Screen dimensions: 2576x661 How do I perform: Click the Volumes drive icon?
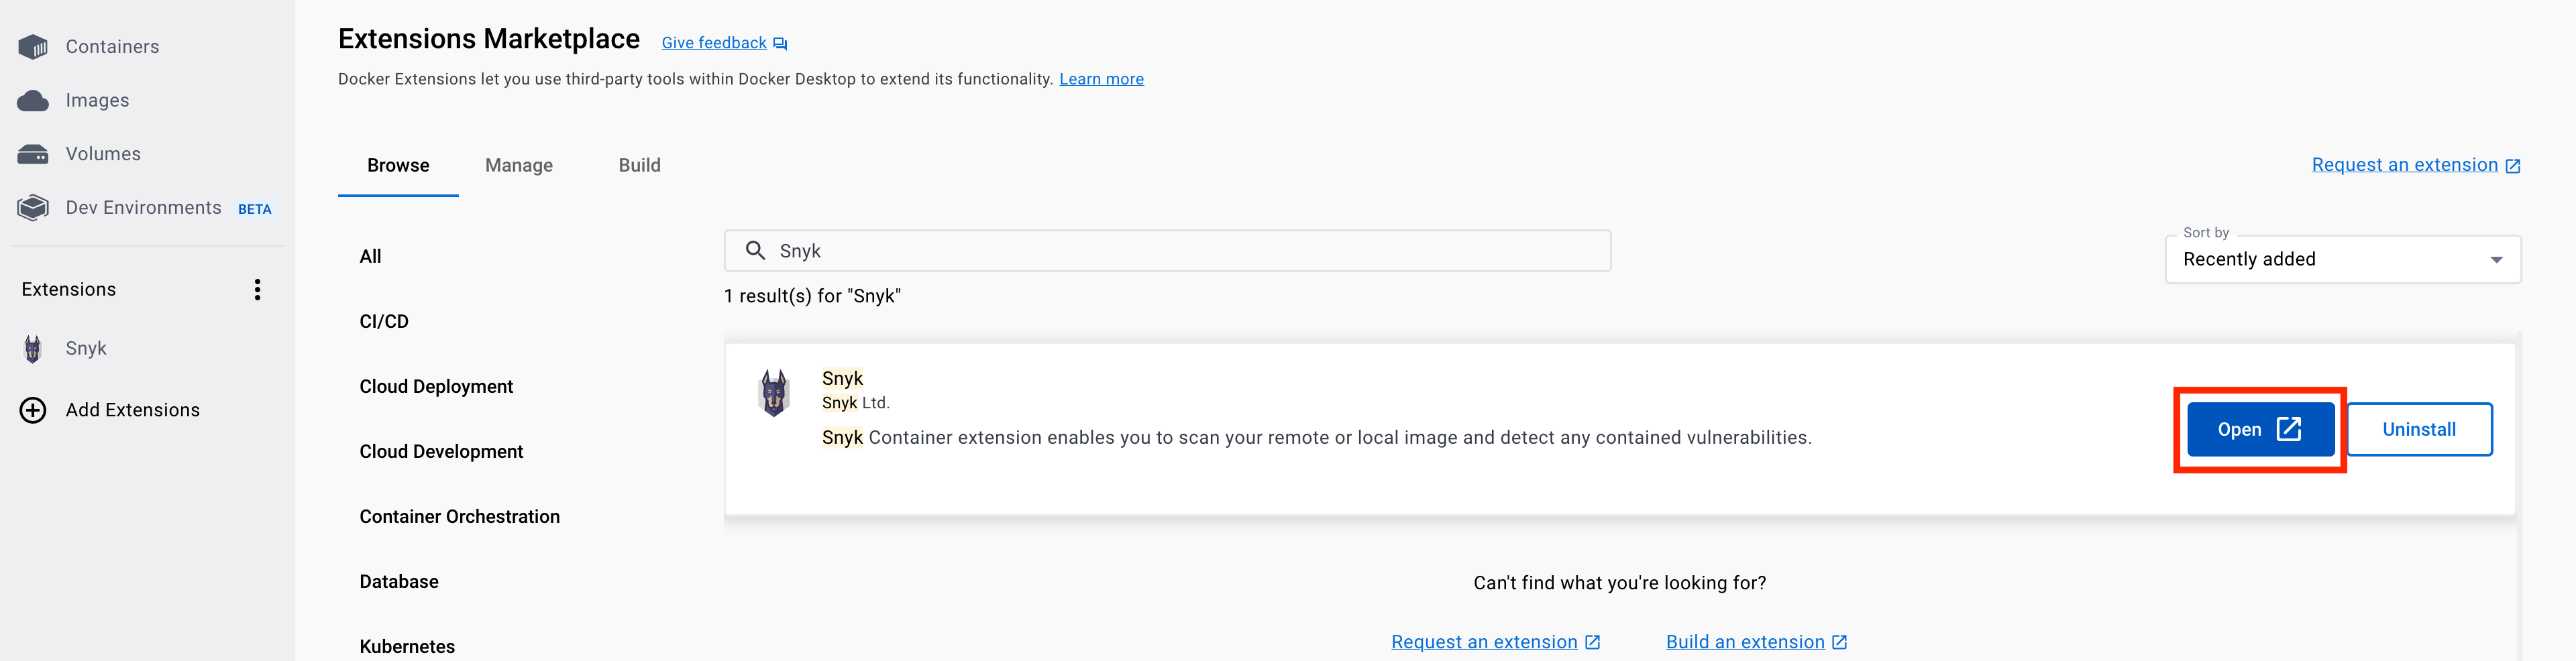[x=33, y=154]
